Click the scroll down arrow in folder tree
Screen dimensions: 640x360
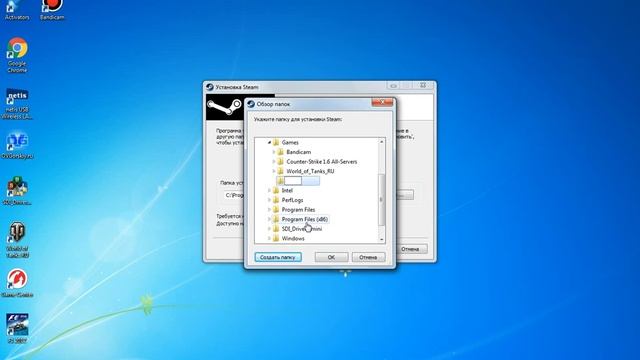382,240
